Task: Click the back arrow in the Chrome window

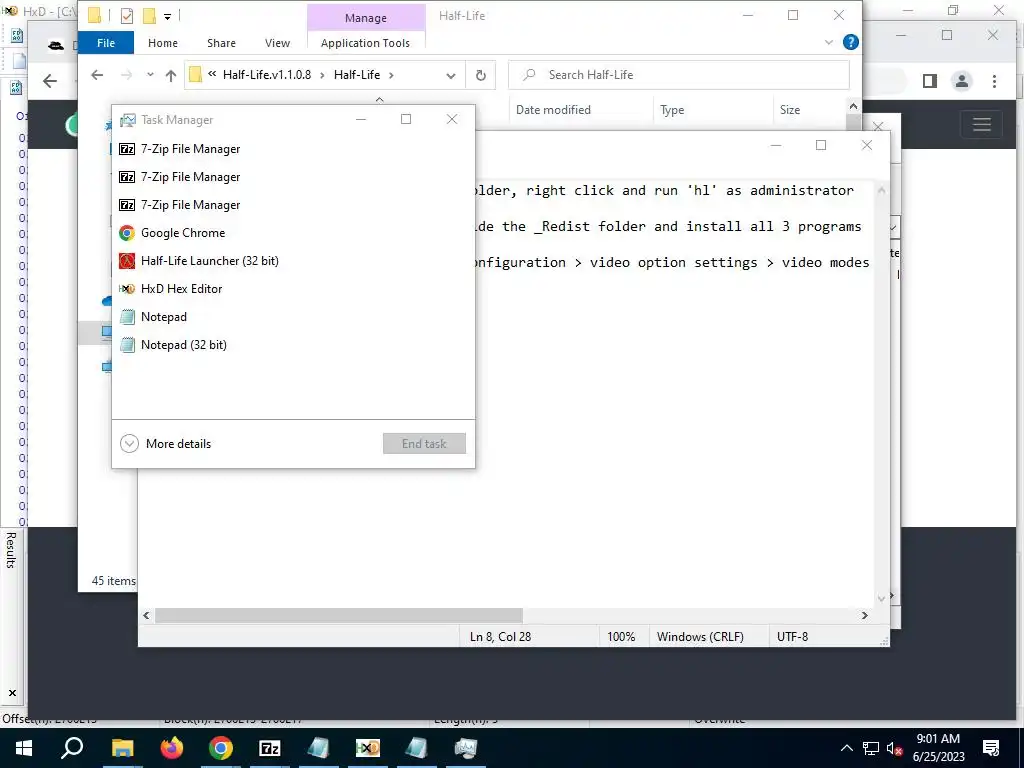Action: pos(50,81)
